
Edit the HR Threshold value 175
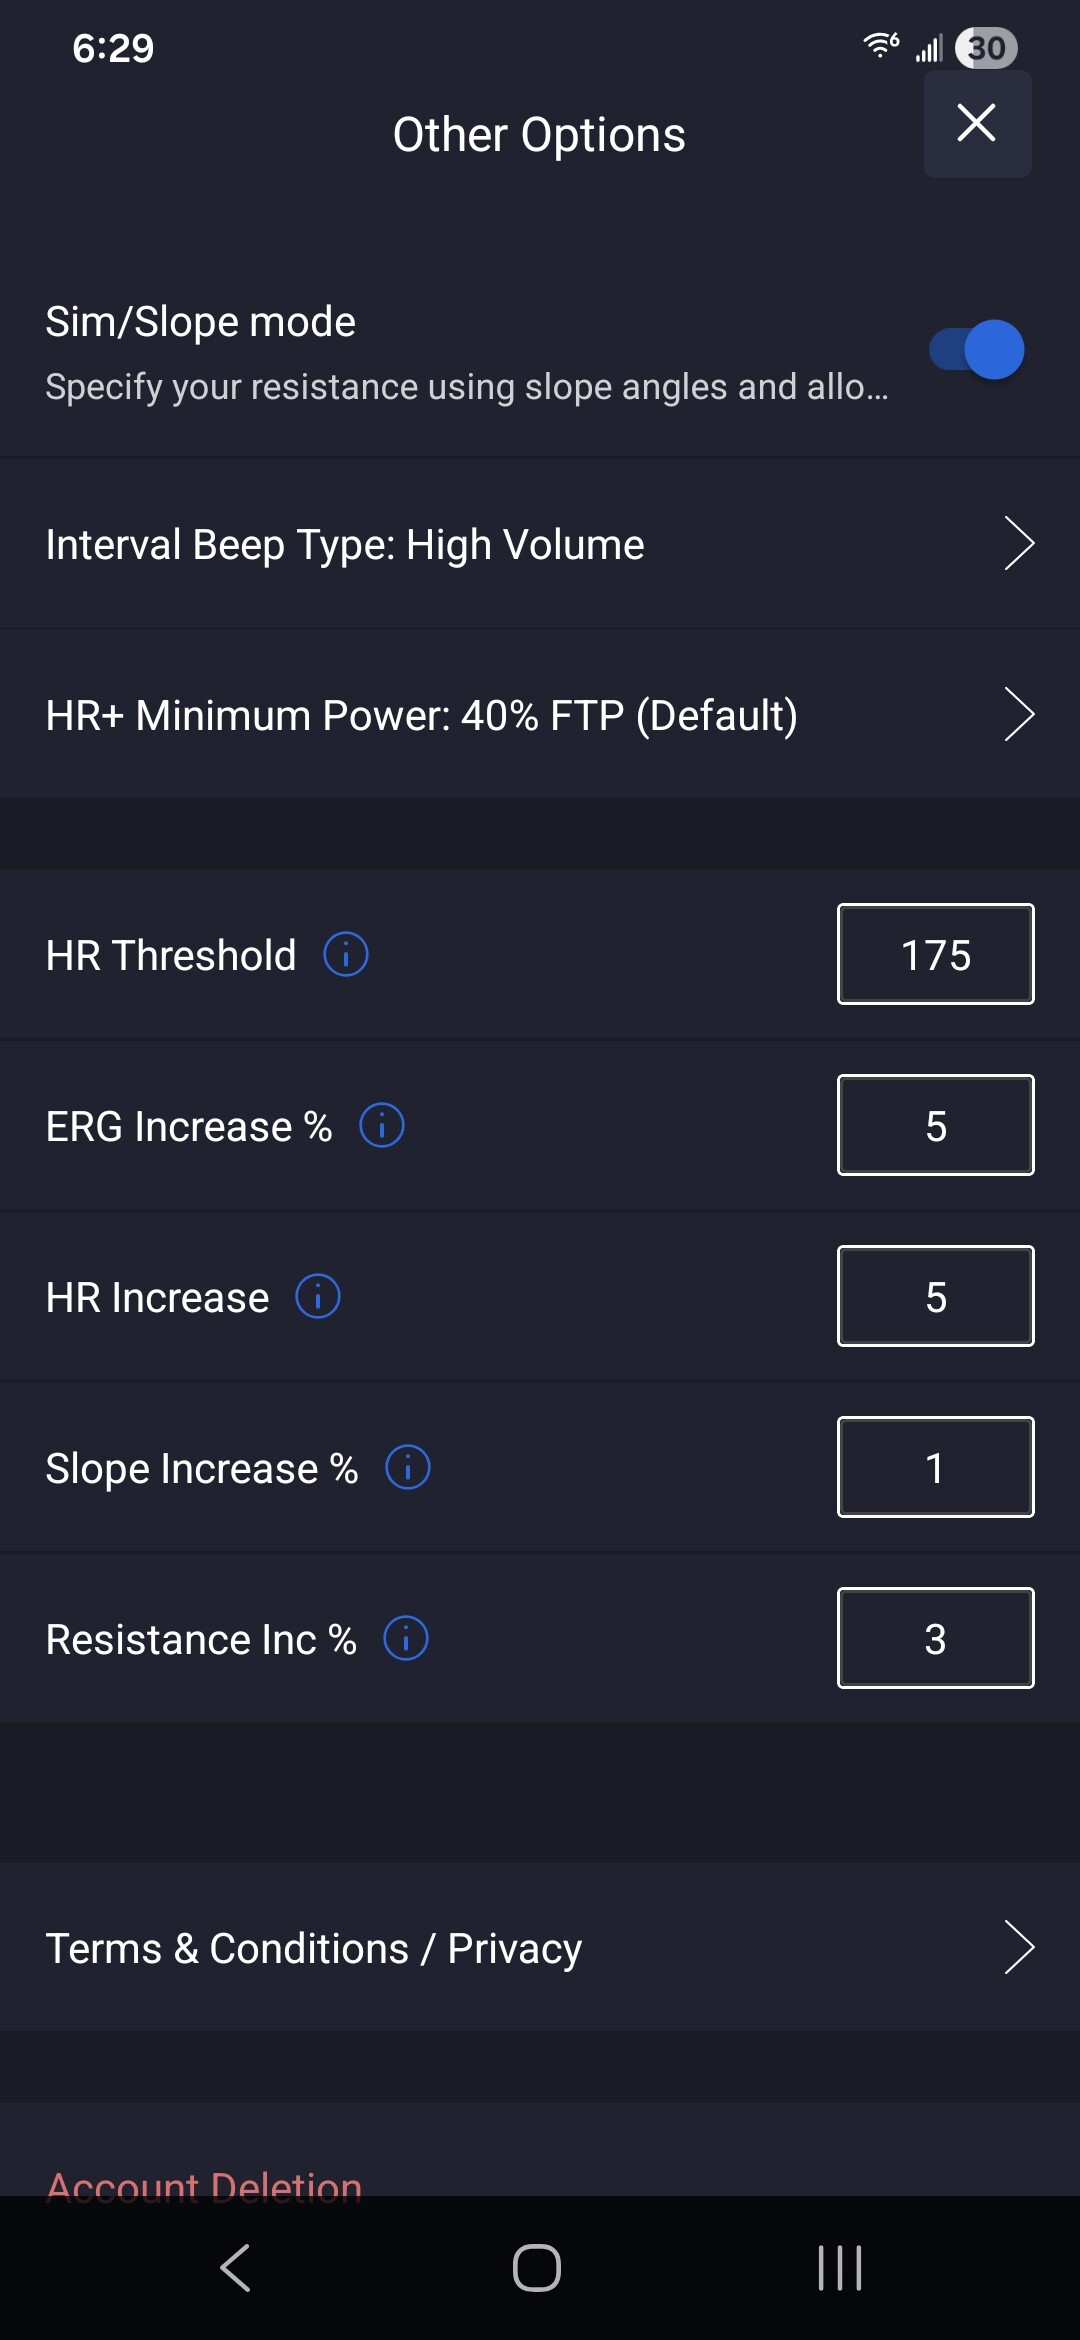pos(935,955)
